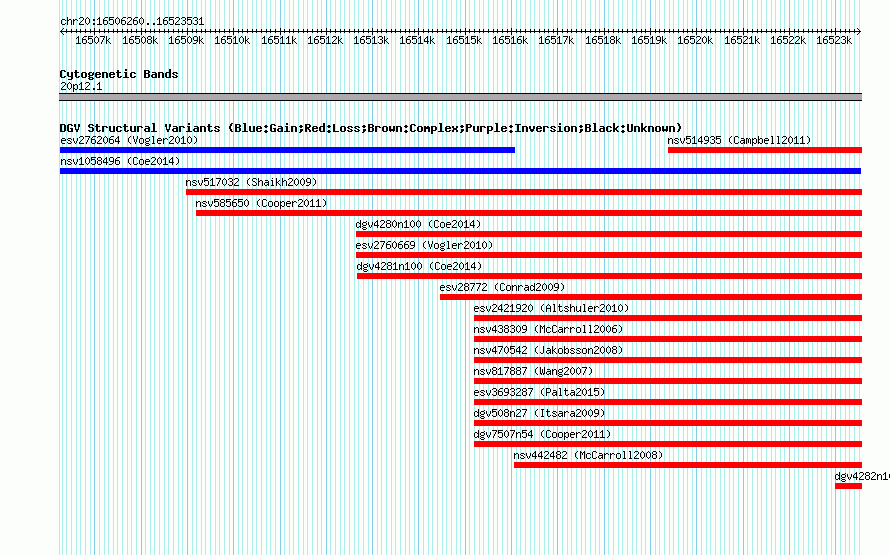Click the 20p12.1 band label
The height and width of the screenshot is (555, 890).
pos(81,86)
